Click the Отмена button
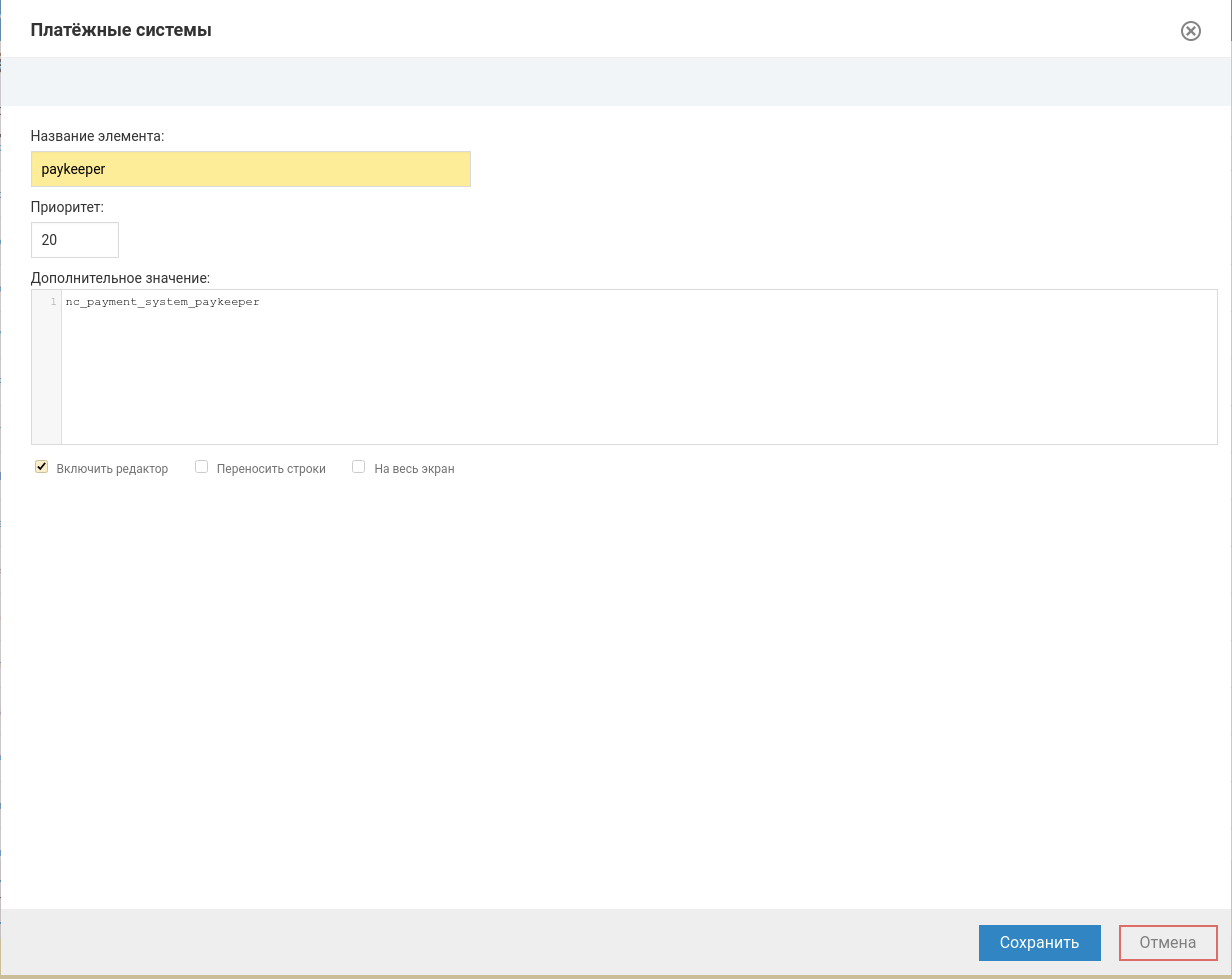1232x979 pixels. (x=1167, y=942)
